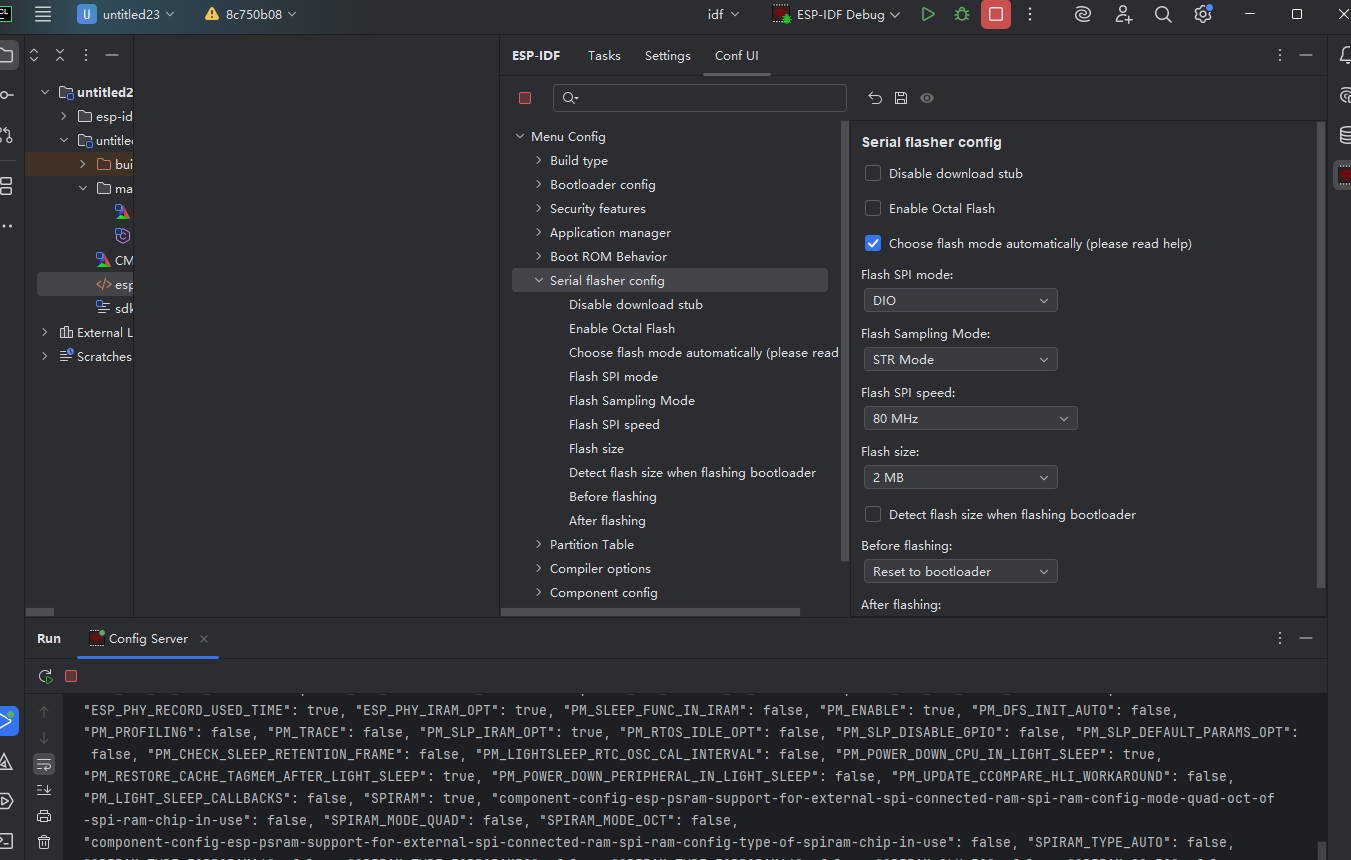Click the green Run button in toolbar
Screen dimensions: 1351x860
[x=928, y=14]
